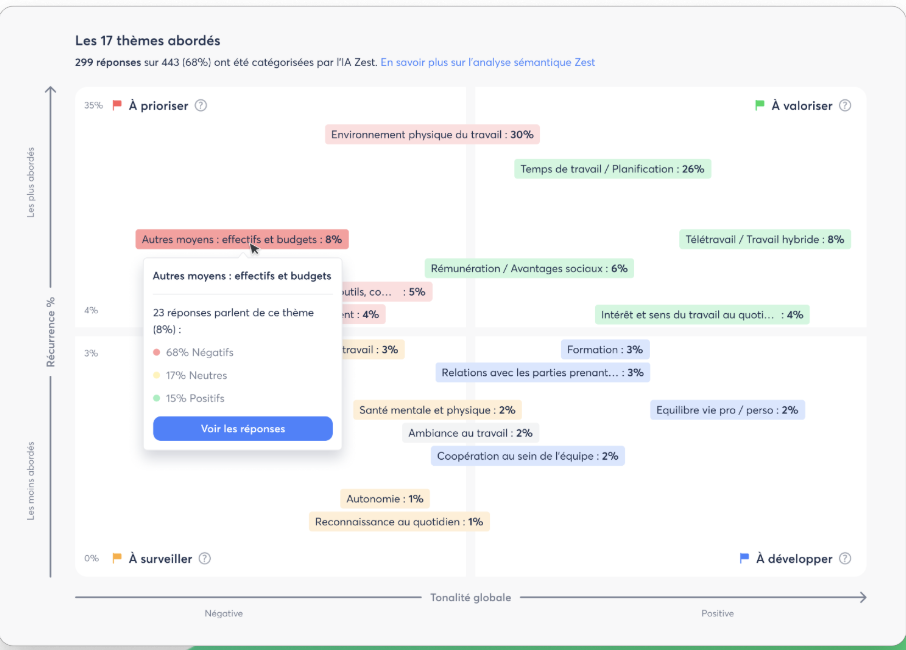Click the orange À surveiller flag icon

click(x=117, y=558)
